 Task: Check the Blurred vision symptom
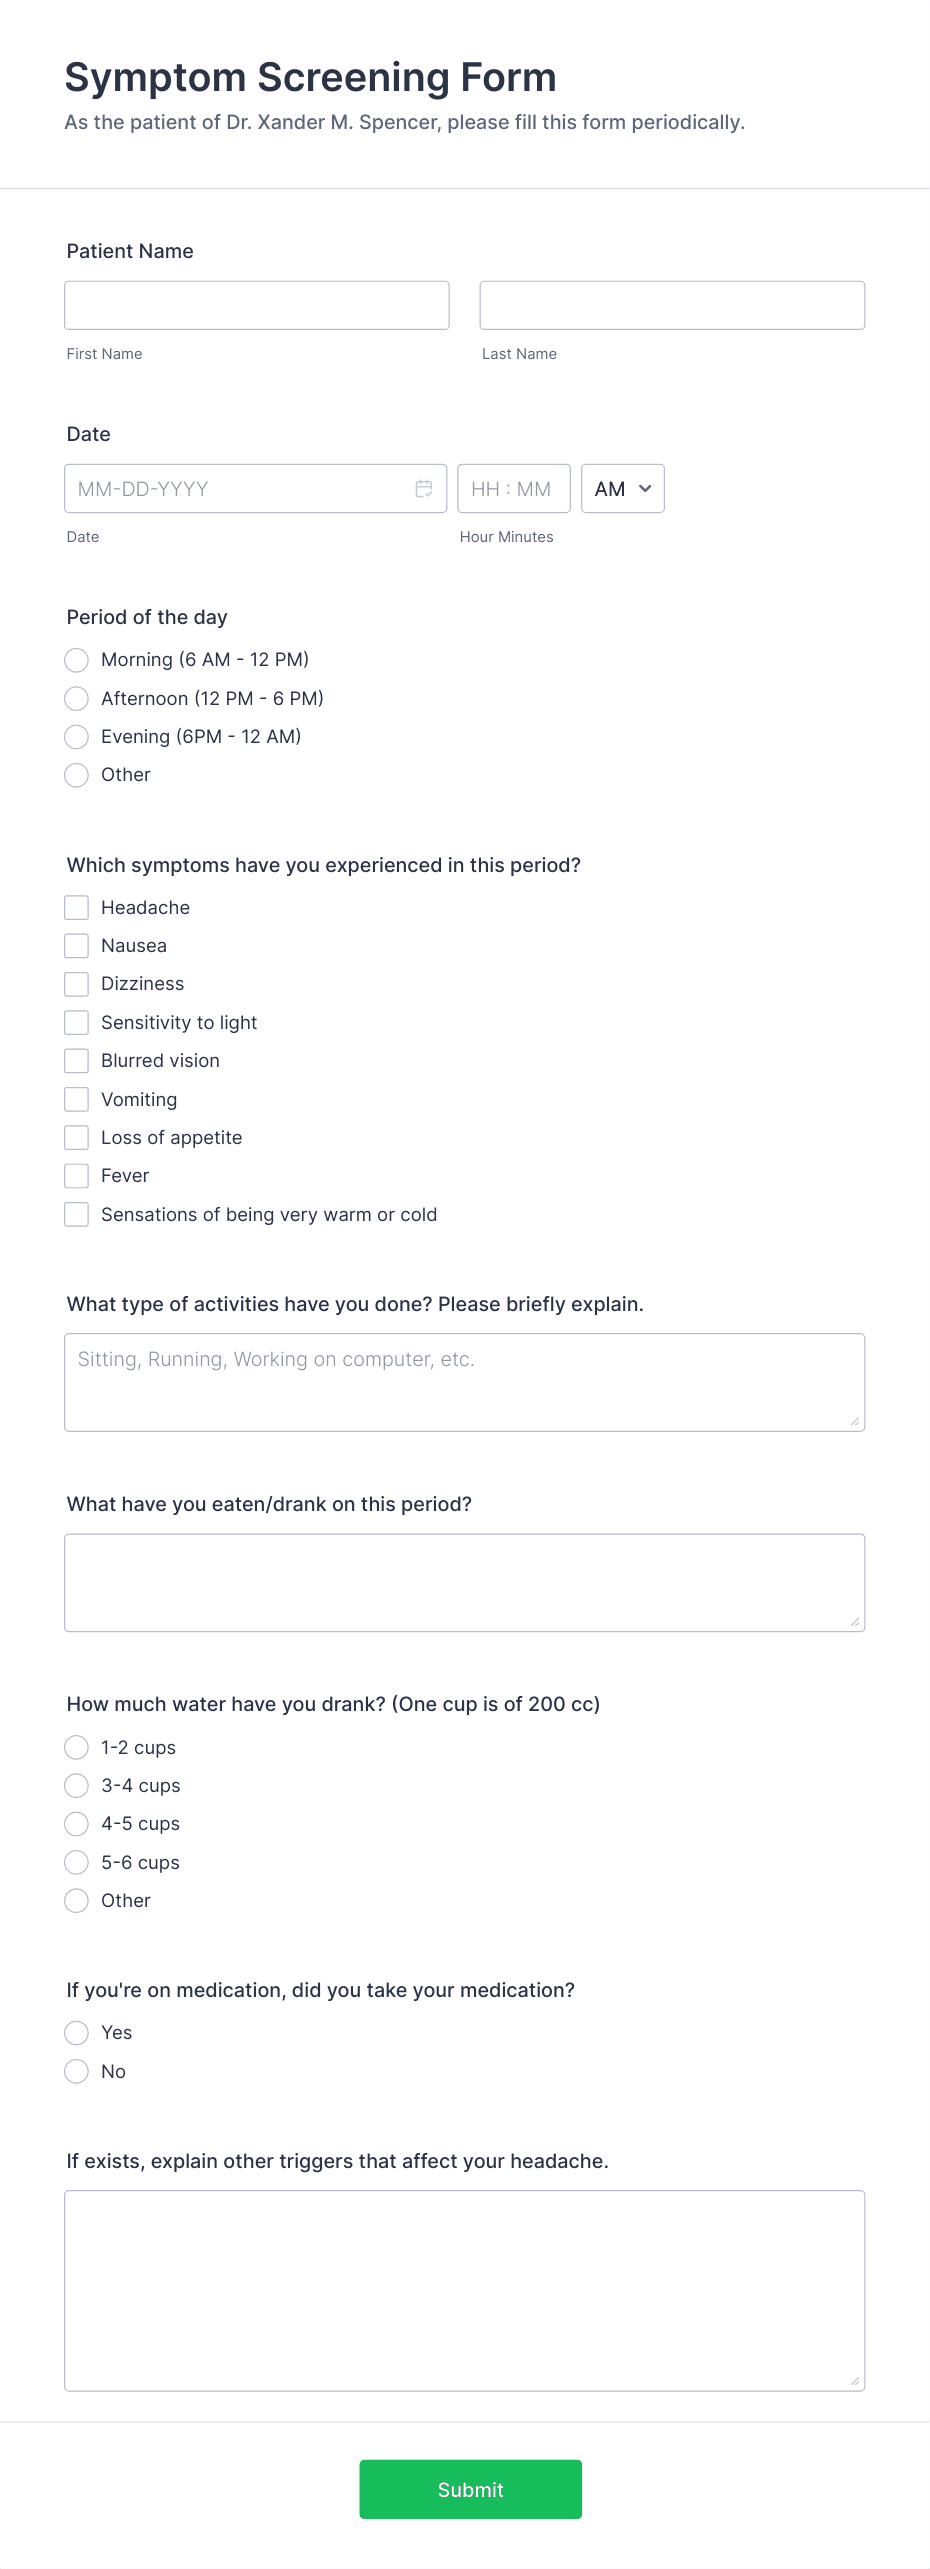76,1060
